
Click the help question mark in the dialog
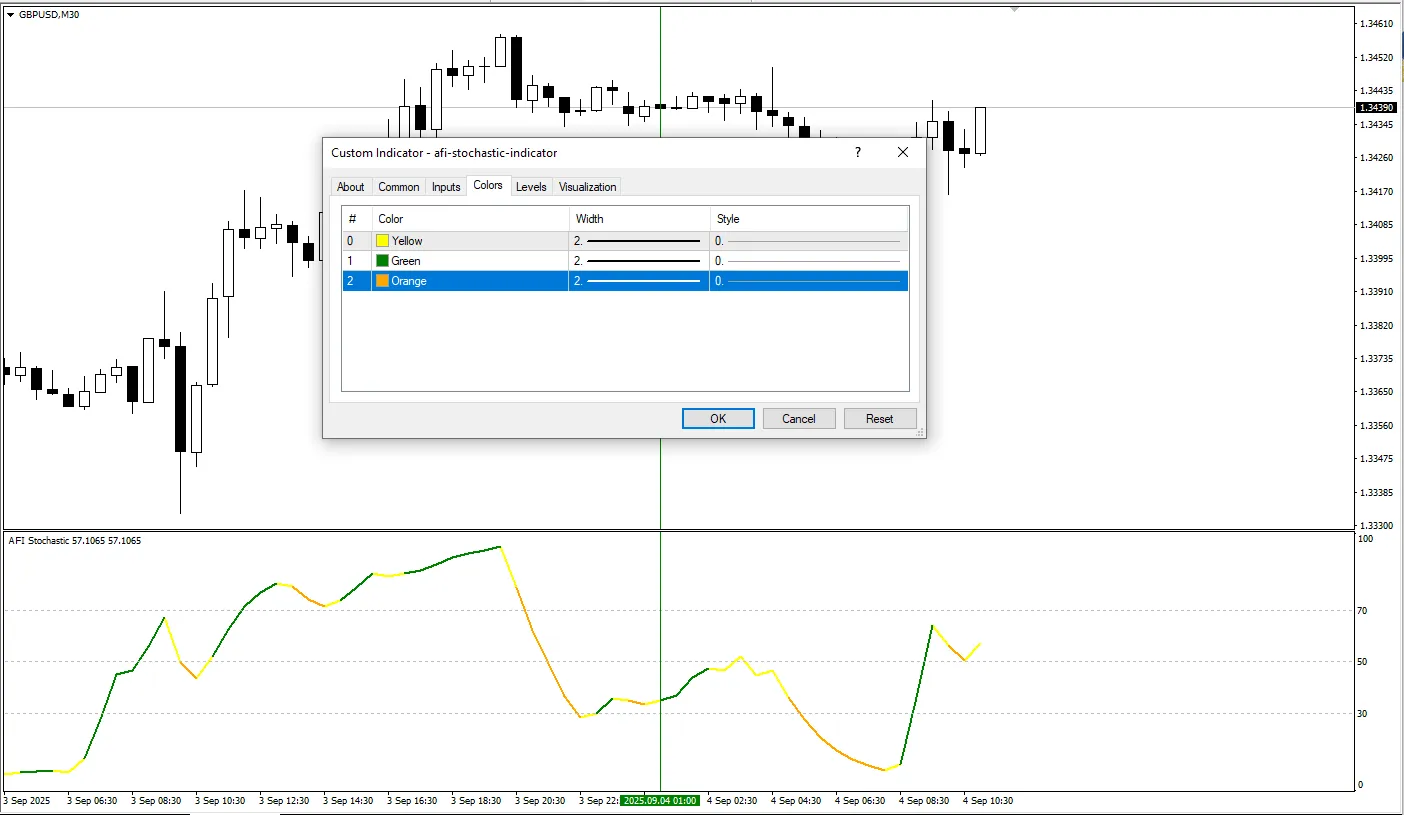pos(857,152)
